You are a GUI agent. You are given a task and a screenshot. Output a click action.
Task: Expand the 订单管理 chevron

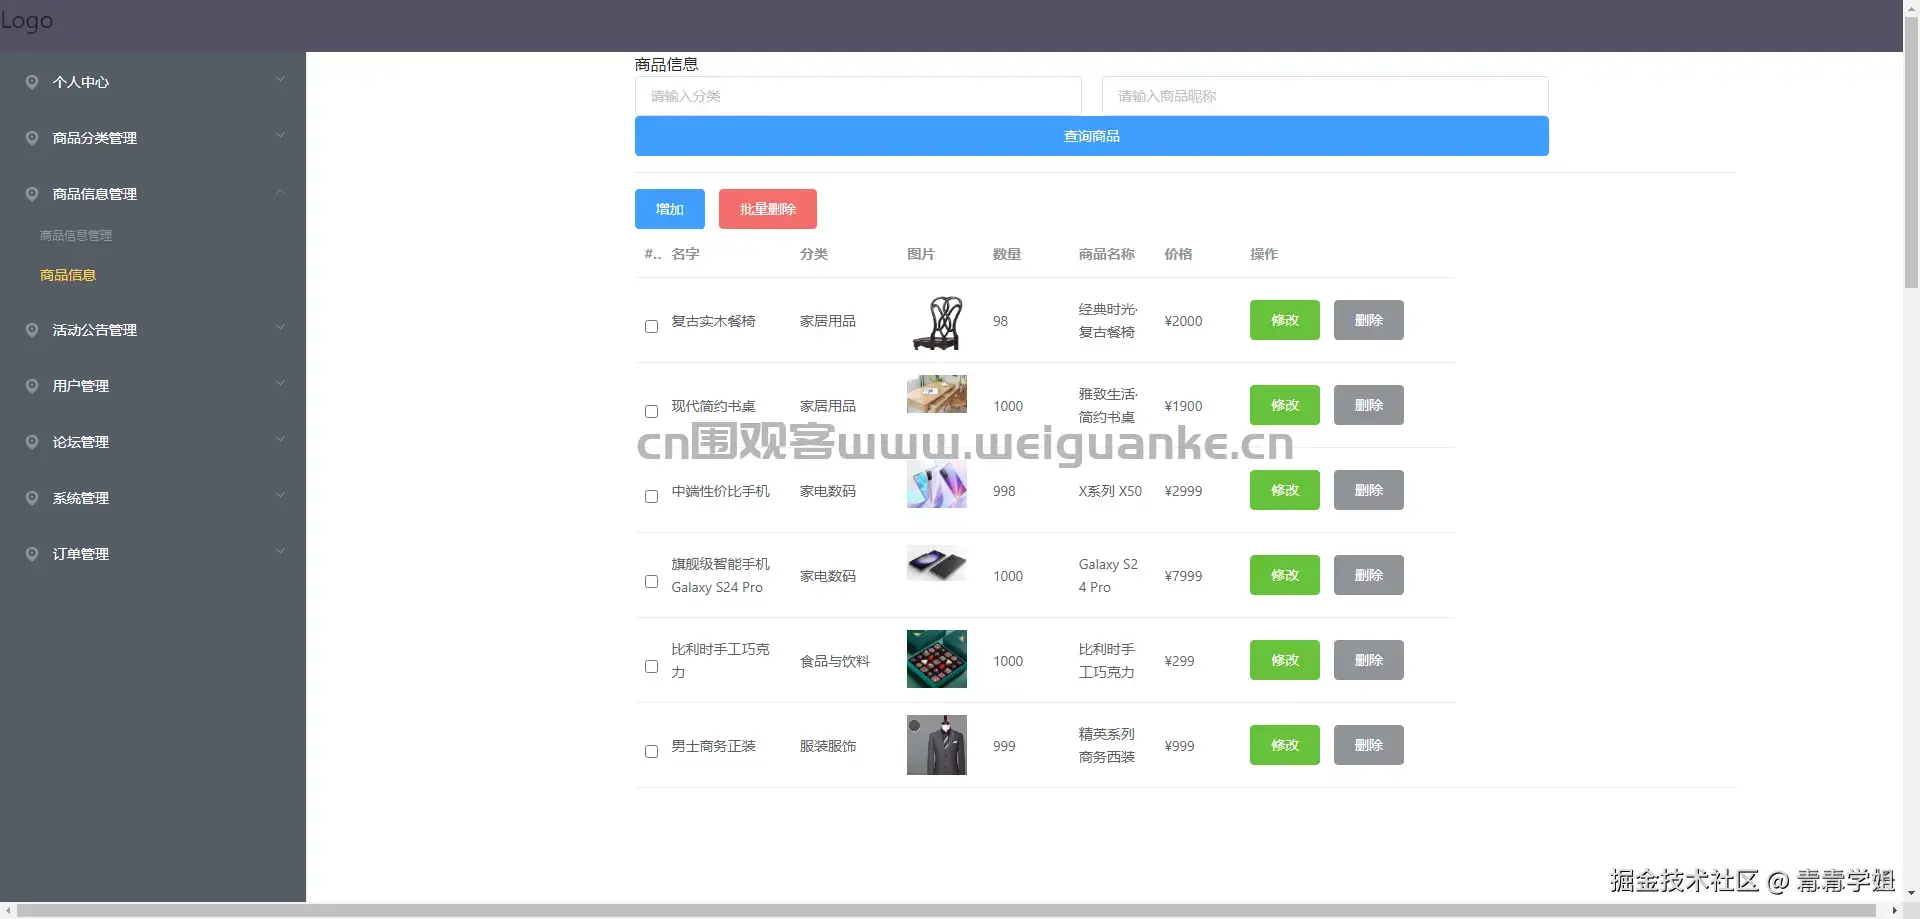(280, 551)
